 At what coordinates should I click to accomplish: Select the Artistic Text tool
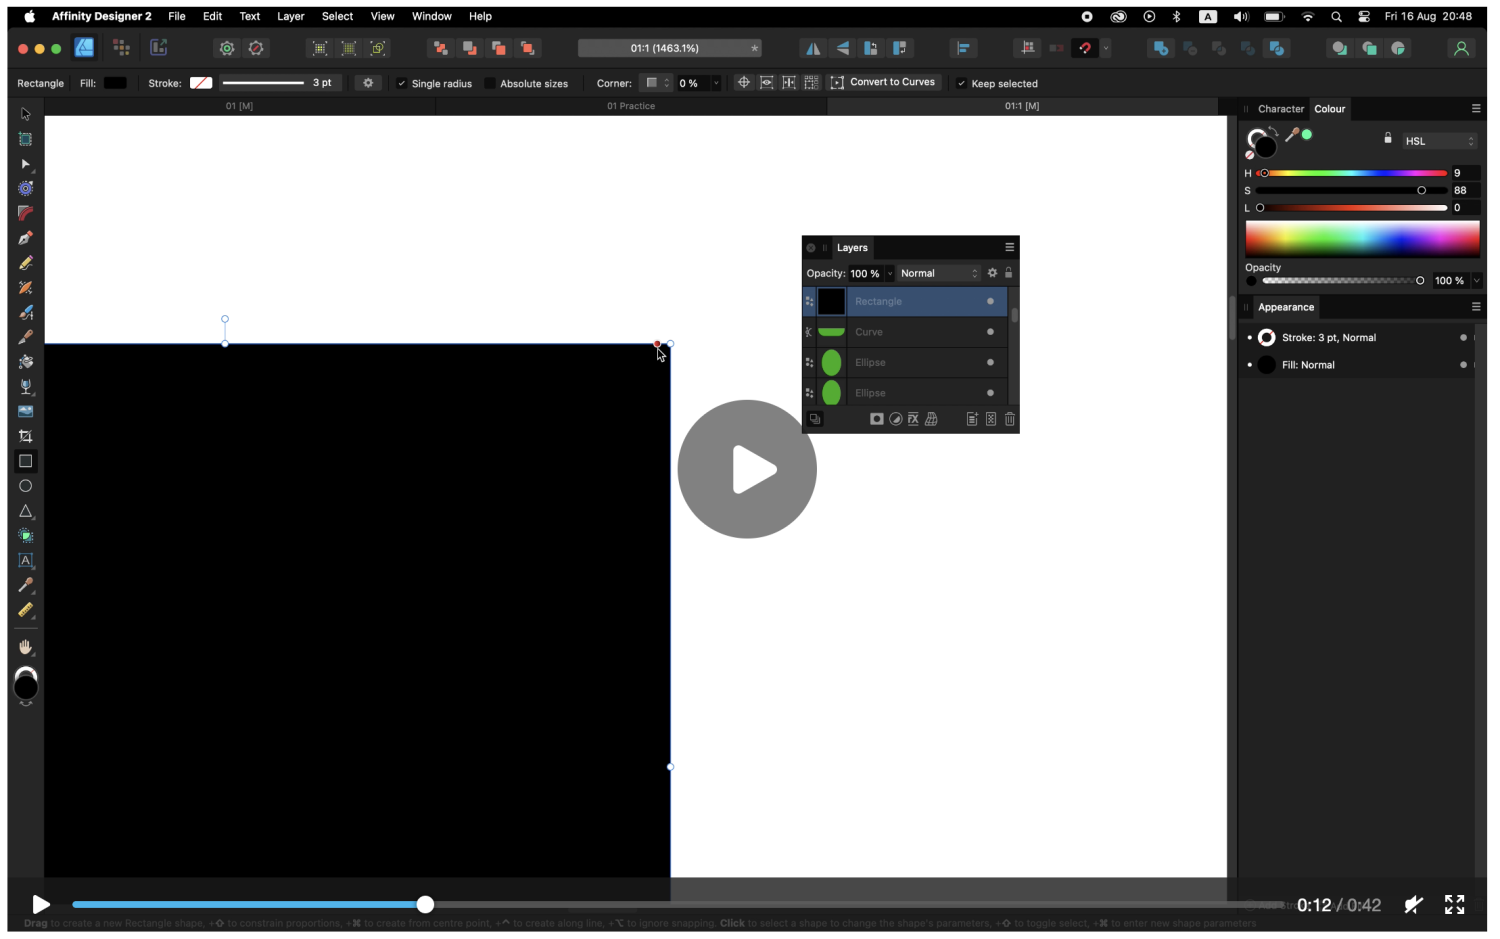(x=26, y=561)
